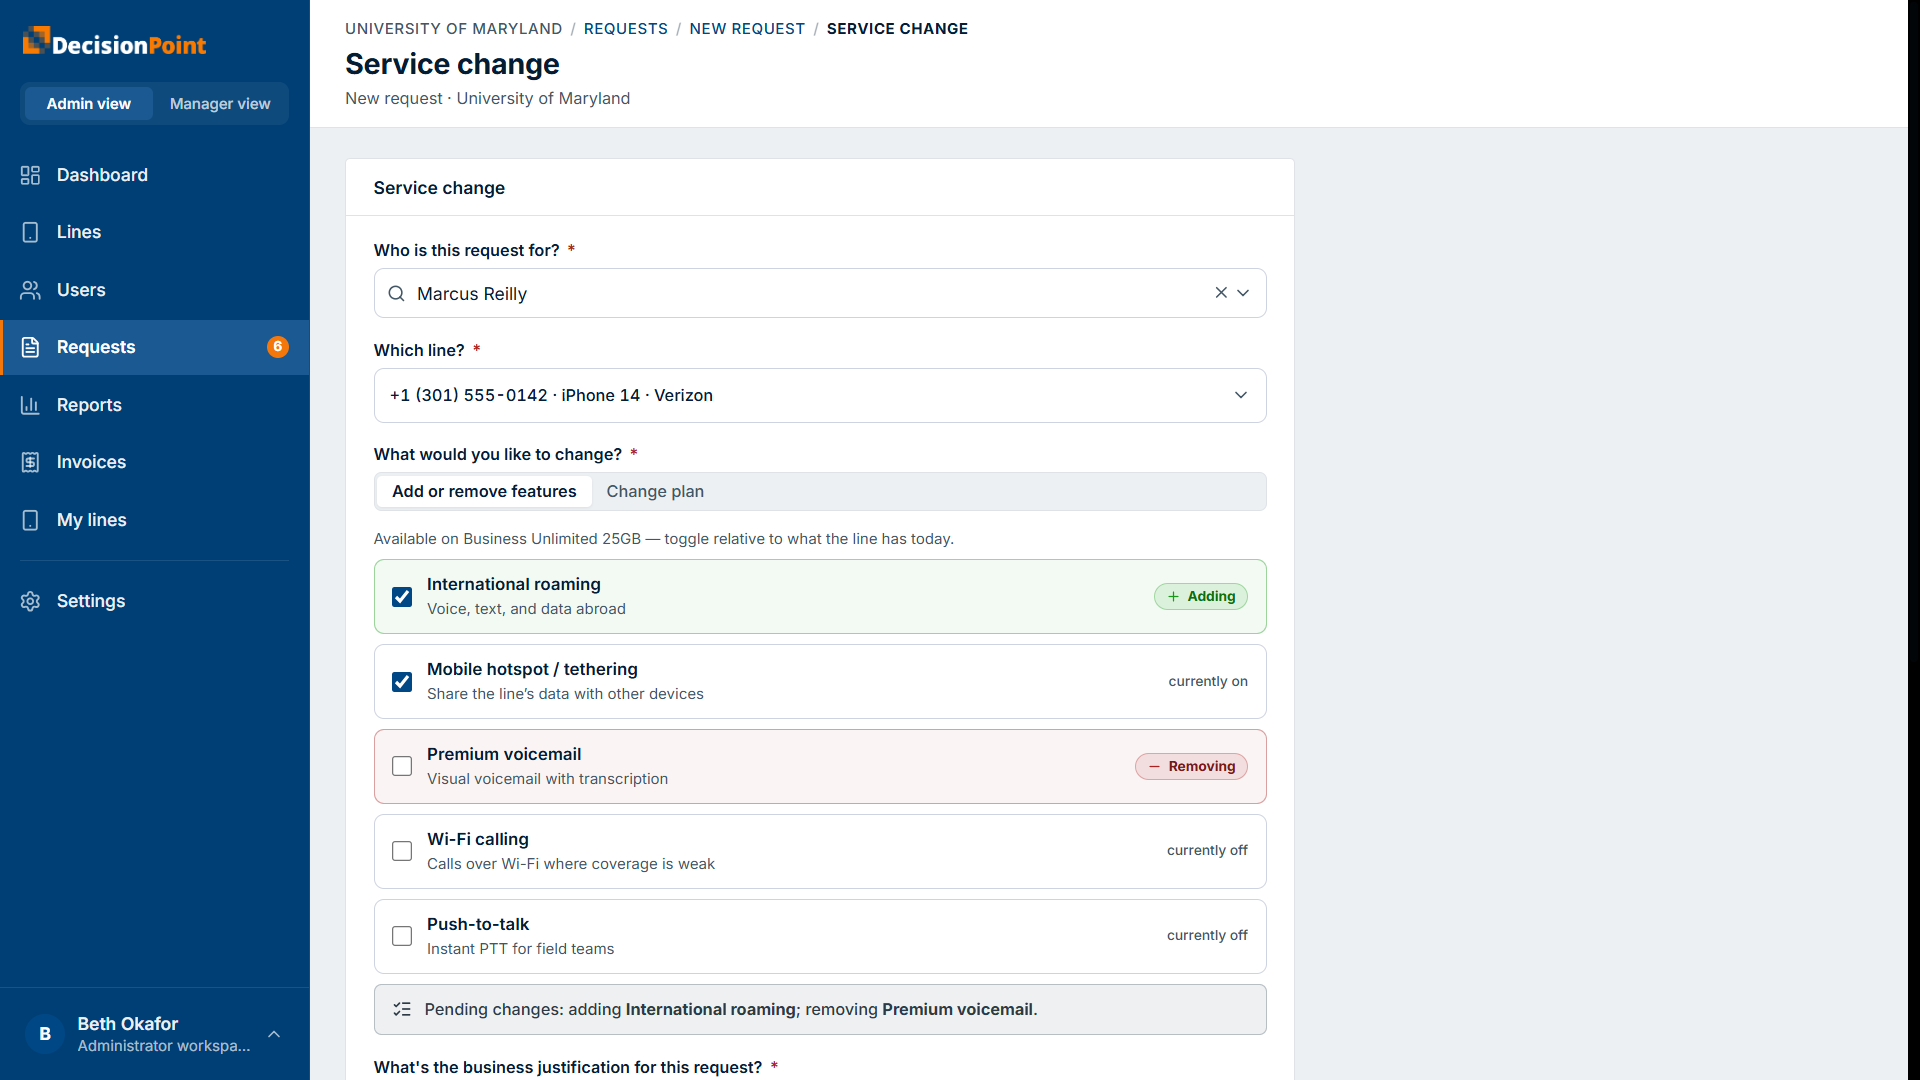
Task: Open the Which line dropdown
Action: click(820, 395)
